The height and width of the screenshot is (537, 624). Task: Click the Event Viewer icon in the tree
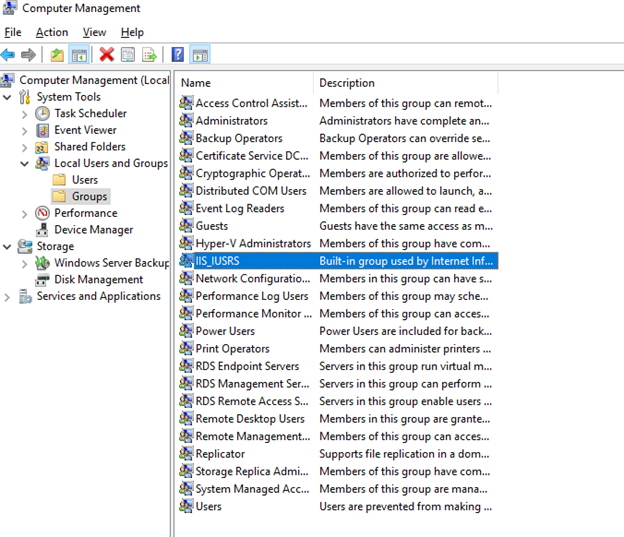tap(42, 130)
